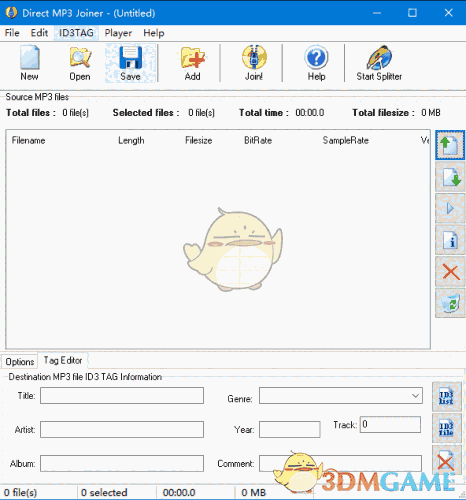Switch to the Options tab
The height and width of the screenshot is (500, 466).
tap(20, 362)
